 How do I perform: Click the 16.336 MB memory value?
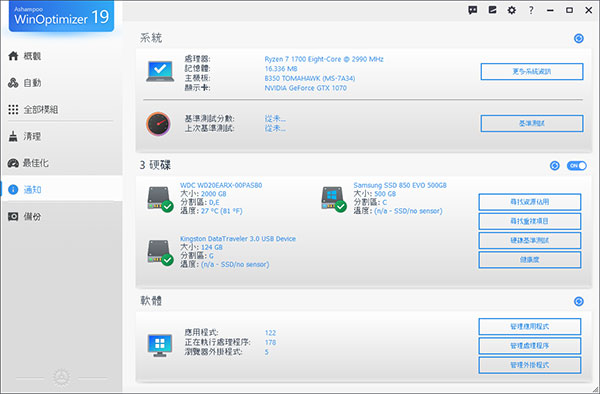pos(281,69)
